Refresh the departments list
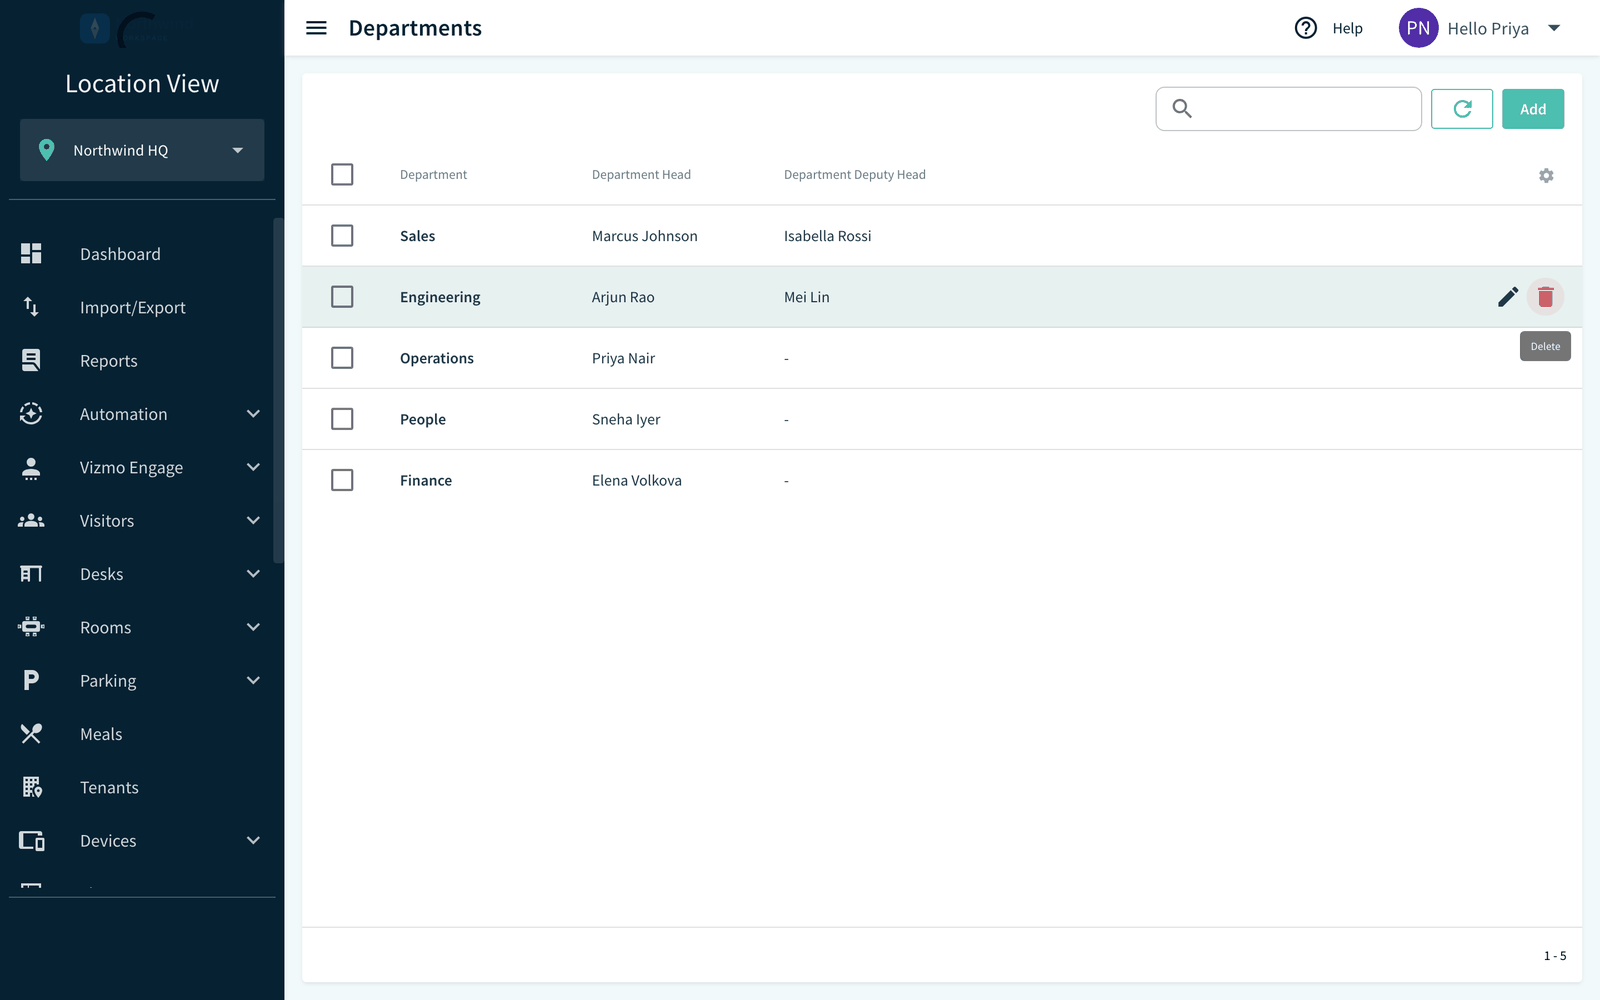The width and height of the screenshot is (1600, 1000). 1462,109
